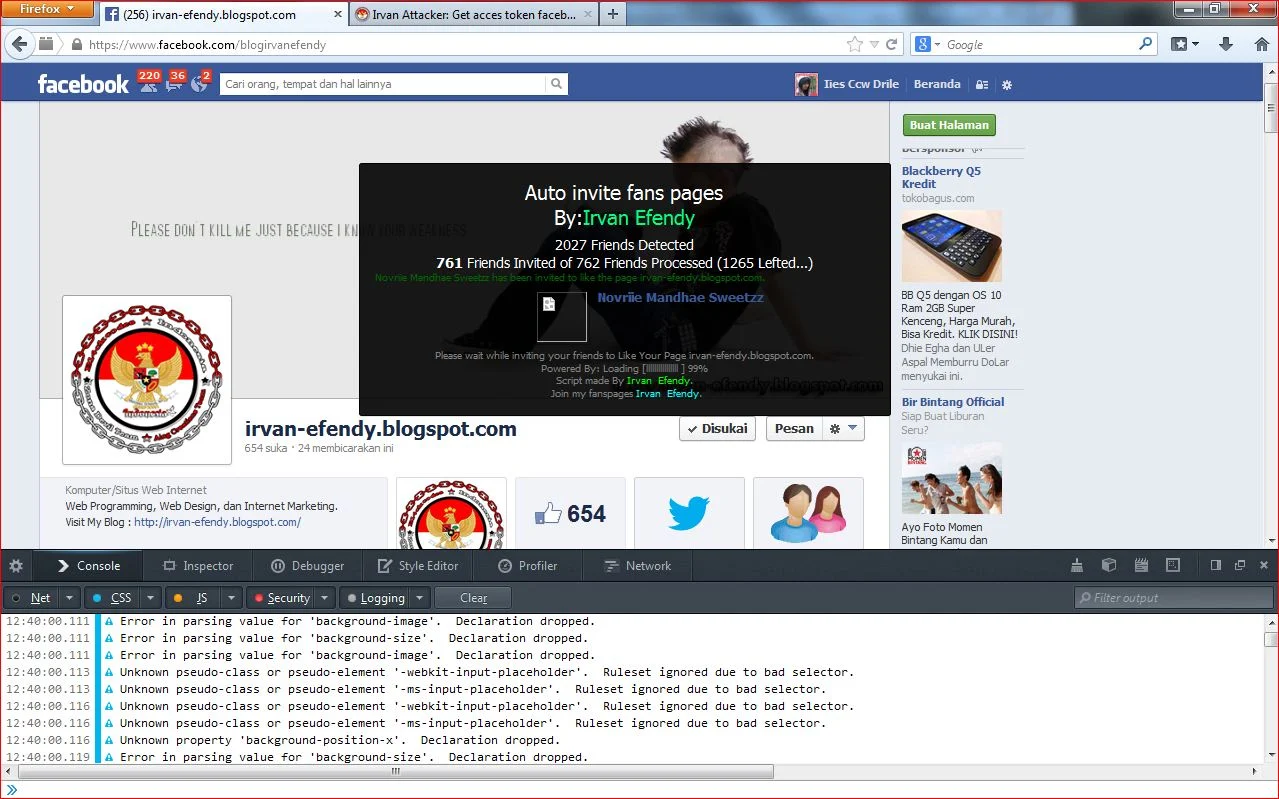Open Facebook notifications globe icon
1279x799 pixels.
pos(199,85)
